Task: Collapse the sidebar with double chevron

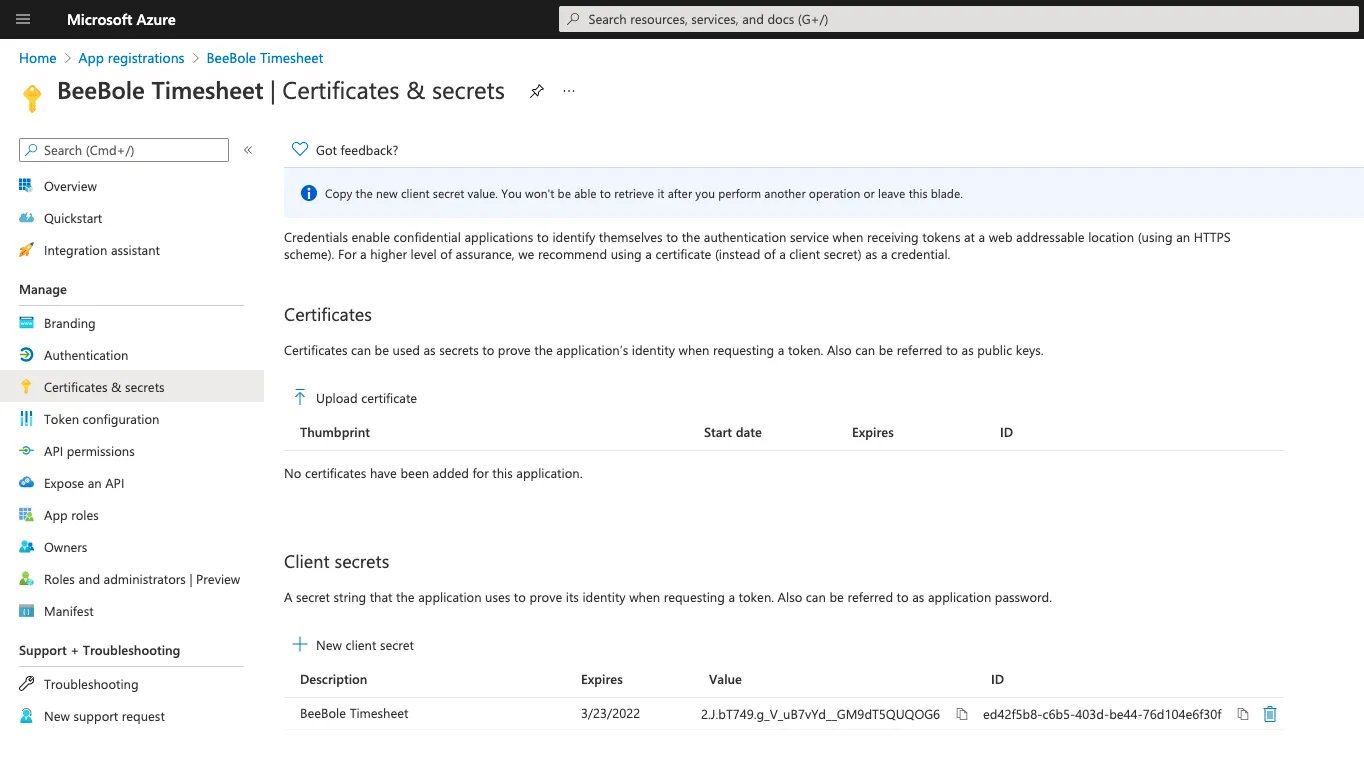Action: coord(248,150)
